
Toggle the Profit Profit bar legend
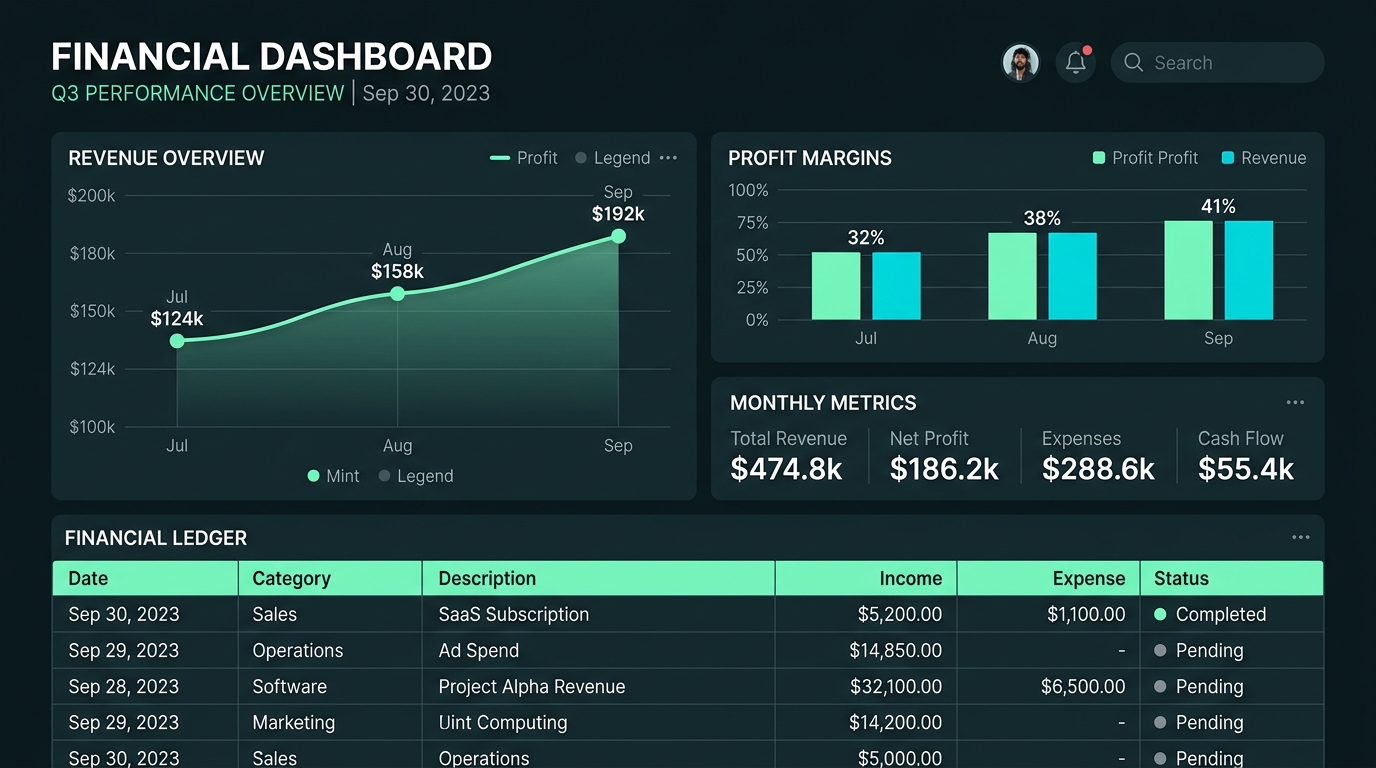pyautogui.click(x=1145, y=158)
